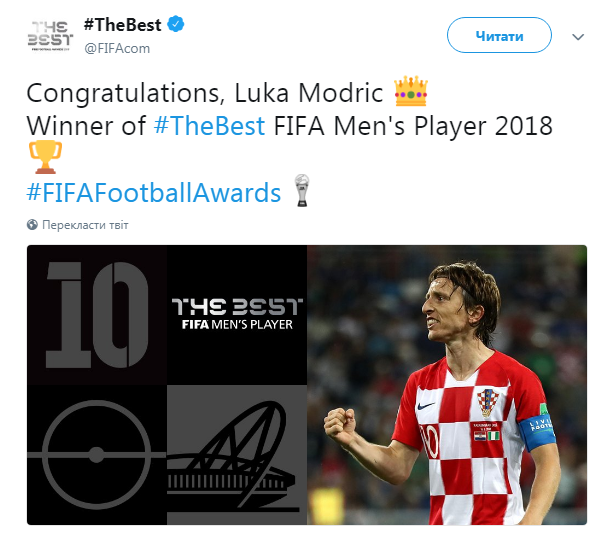Open the #FIFAFootballAwards hashtag
The image size is (609, 541).
pos(155,192)
